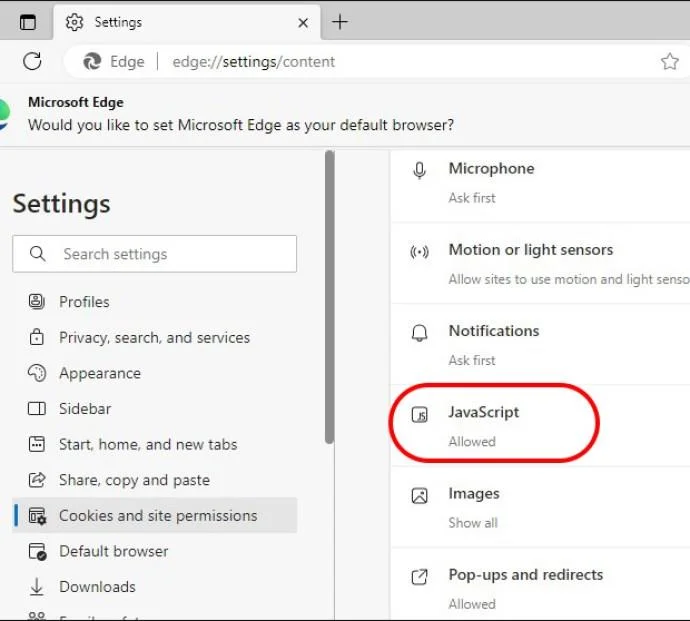The width and height of the screenshot is (690, 621).
Task: Select Cookies and site permissions
Action: (x=154, y=515)
